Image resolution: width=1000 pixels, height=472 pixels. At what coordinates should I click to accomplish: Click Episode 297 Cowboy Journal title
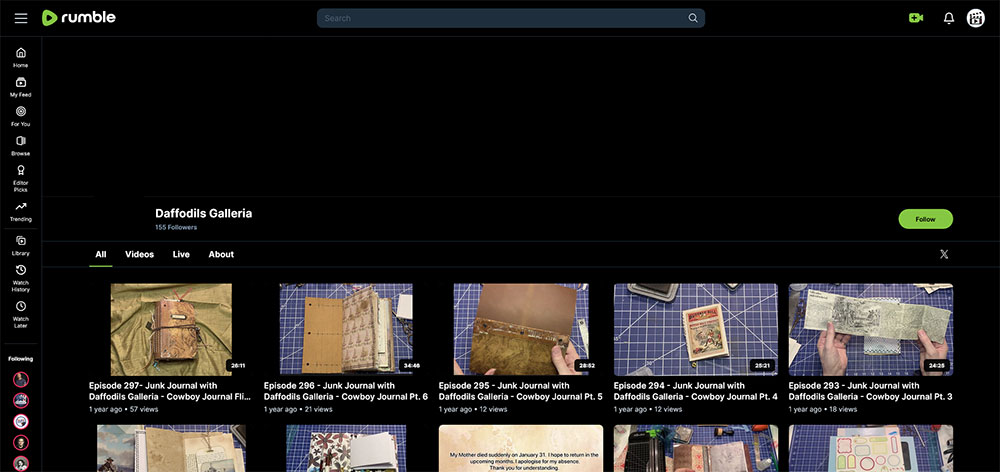pos(170,391)
